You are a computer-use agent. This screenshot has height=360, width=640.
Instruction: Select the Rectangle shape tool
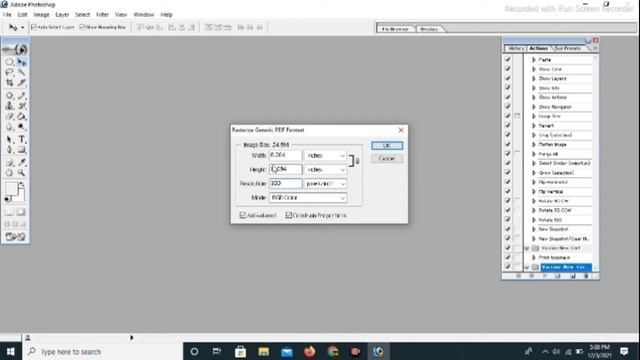(x=22, y=150)
